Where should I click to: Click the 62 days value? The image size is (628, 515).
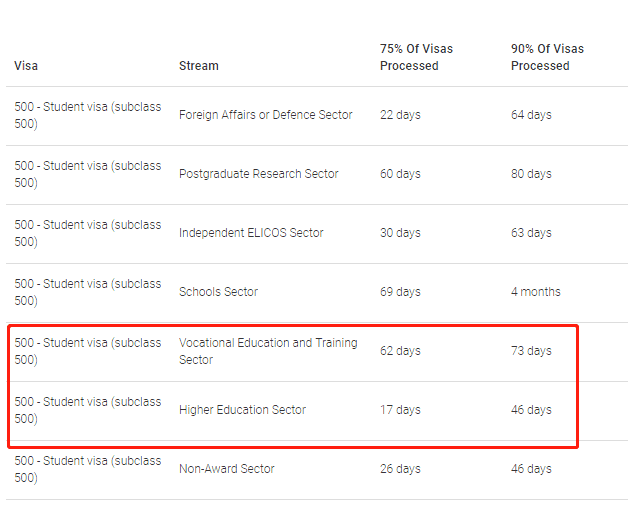click(x=400, y=351)
